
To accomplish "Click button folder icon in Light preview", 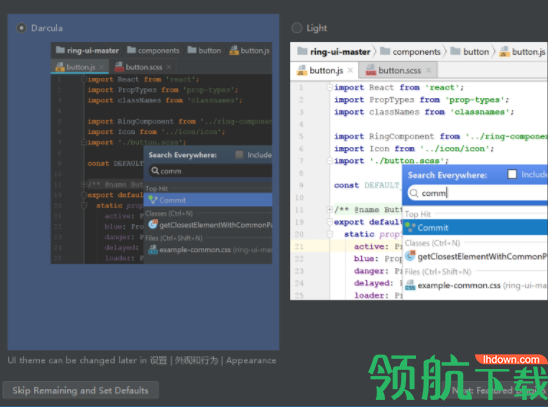I will coord(455,51).
